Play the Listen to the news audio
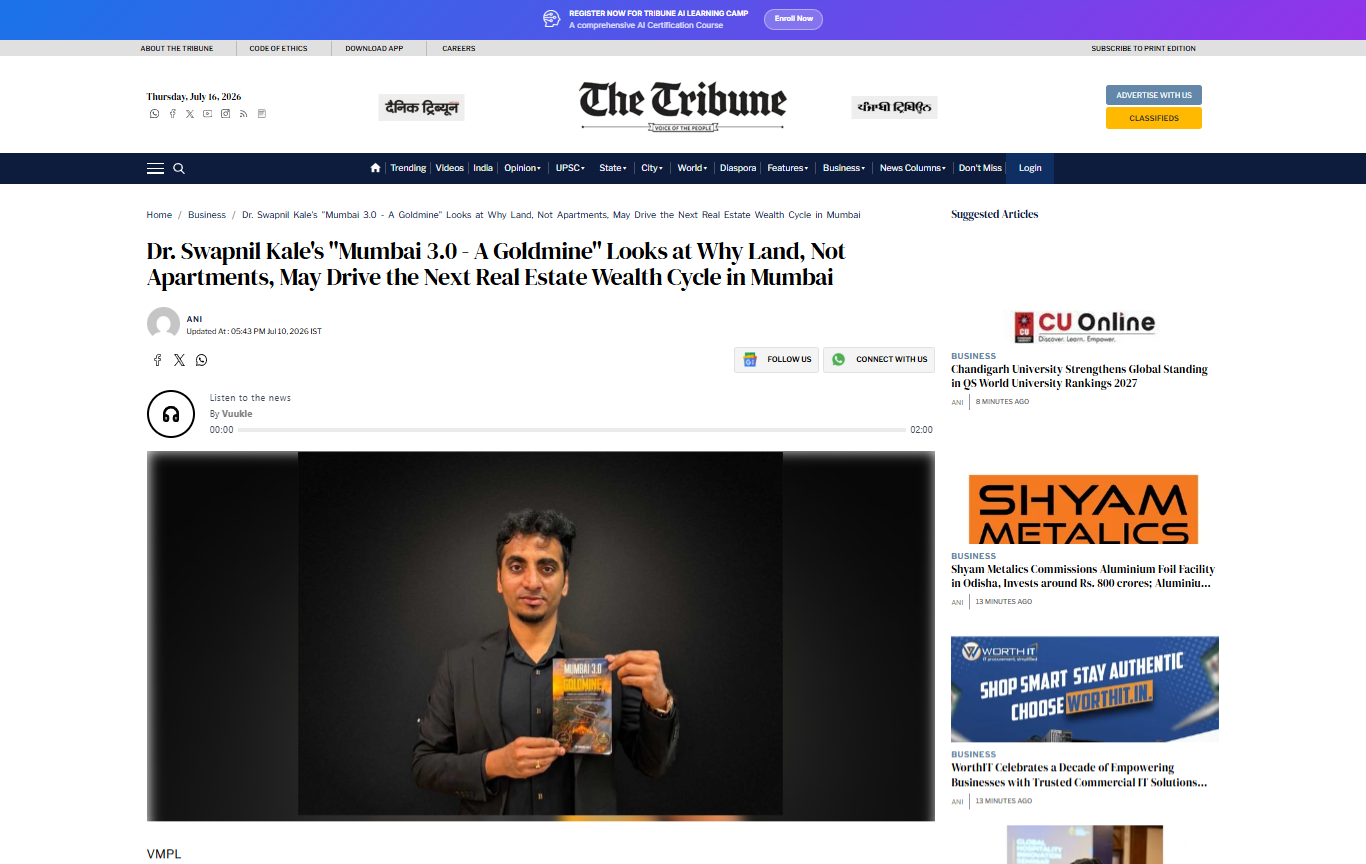 (170, 414)
